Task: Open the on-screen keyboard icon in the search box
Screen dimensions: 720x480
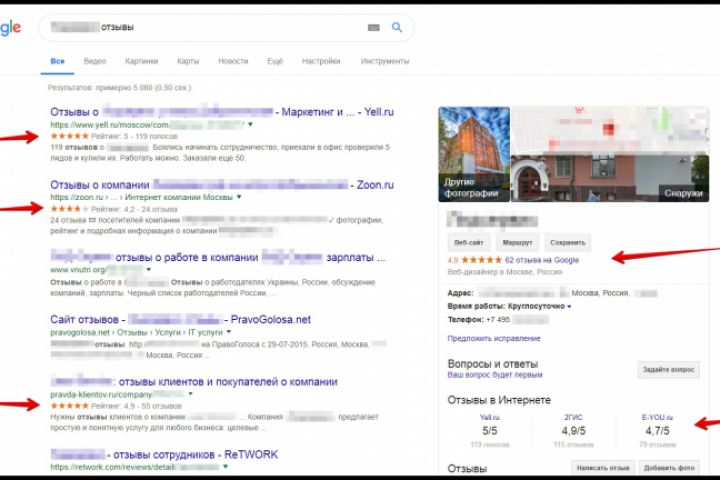Action: pyautogui.click(x=374, y=28)
